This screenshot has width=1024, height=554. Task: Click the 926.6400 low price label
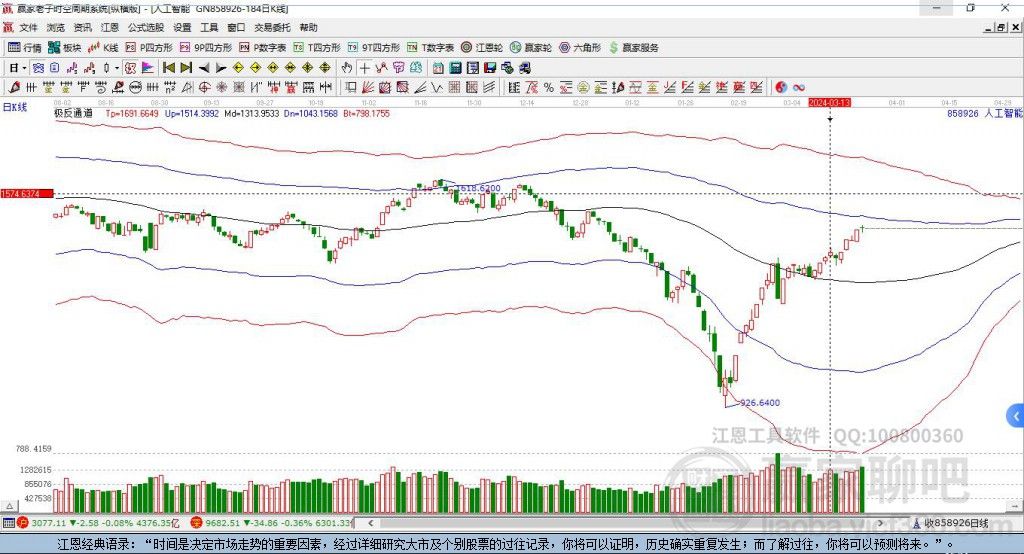[x=760, y=402]
